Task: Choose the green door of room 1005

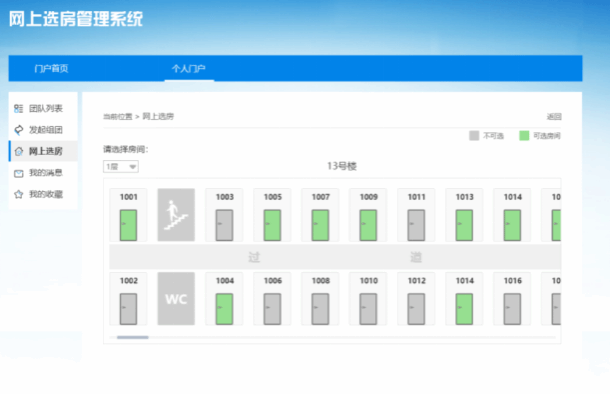Action: click(x=272, y=225)
